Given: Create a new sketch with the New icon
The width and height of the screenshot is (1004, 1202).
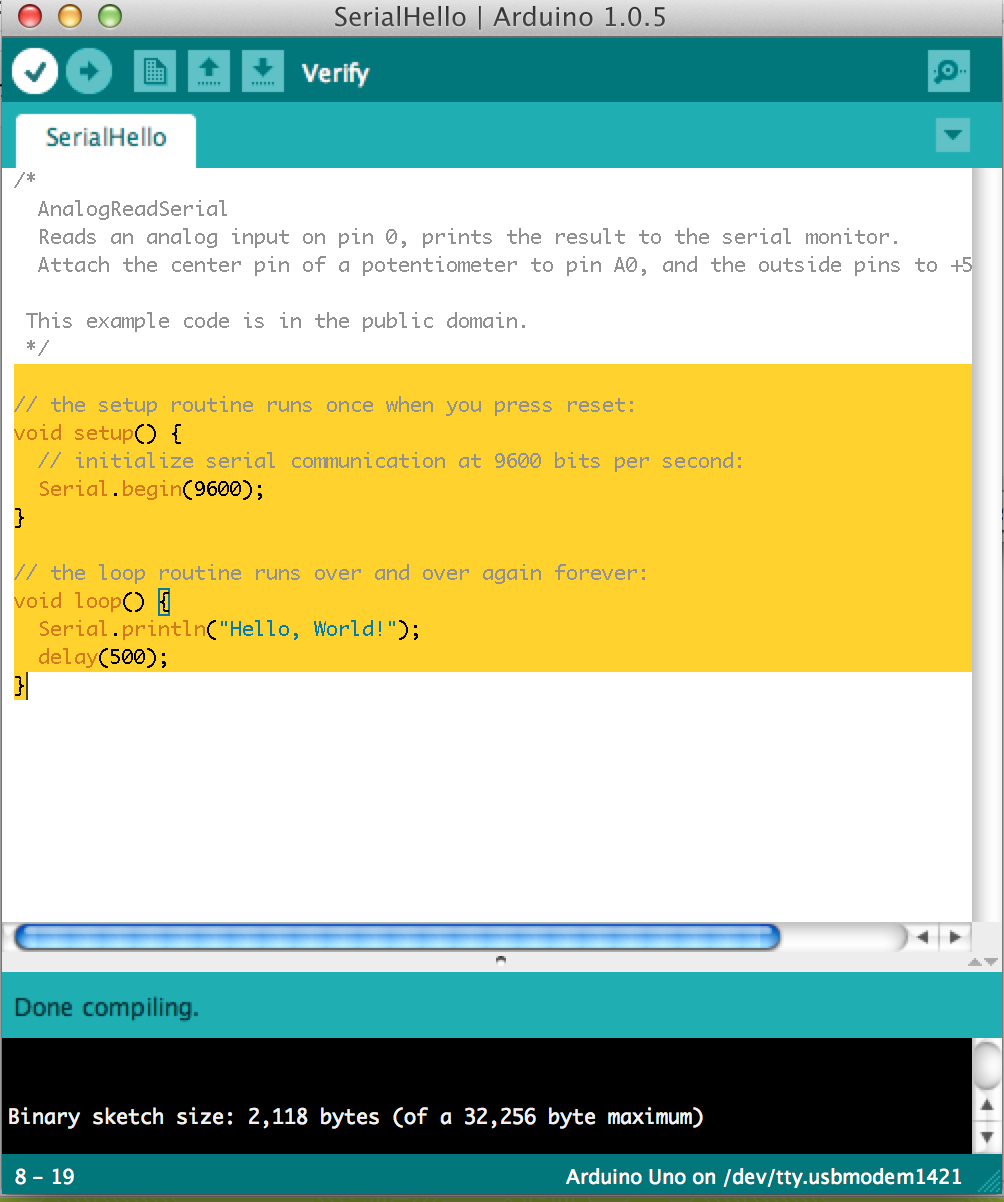Looking at the screenshot, I should (x=154, y=71).
